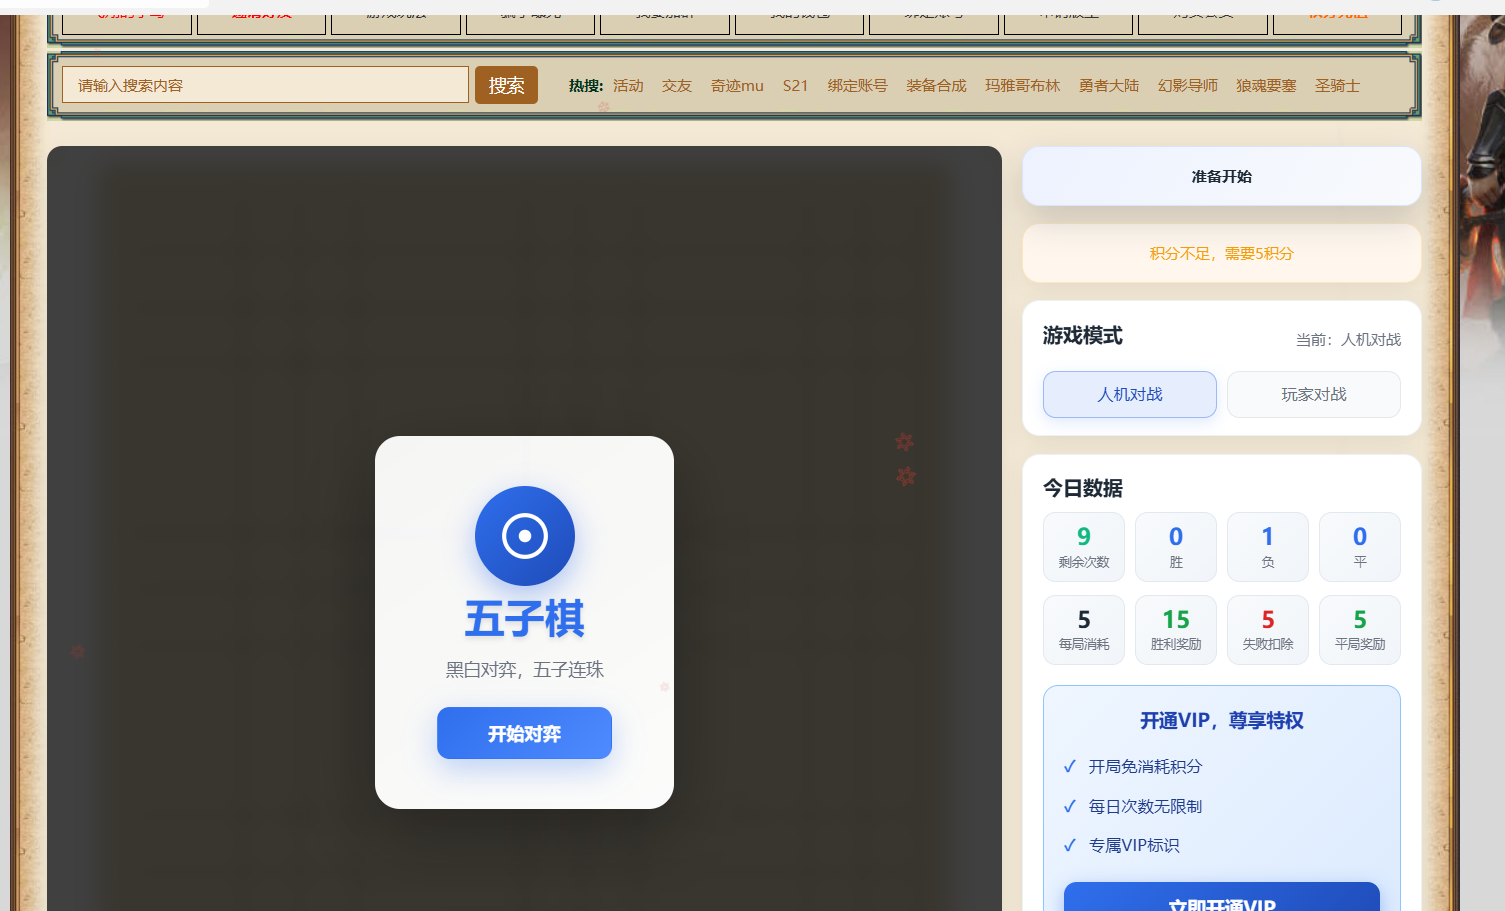Select 玩家对战 game mode

pyautogui.click(x=1313, y=394)
